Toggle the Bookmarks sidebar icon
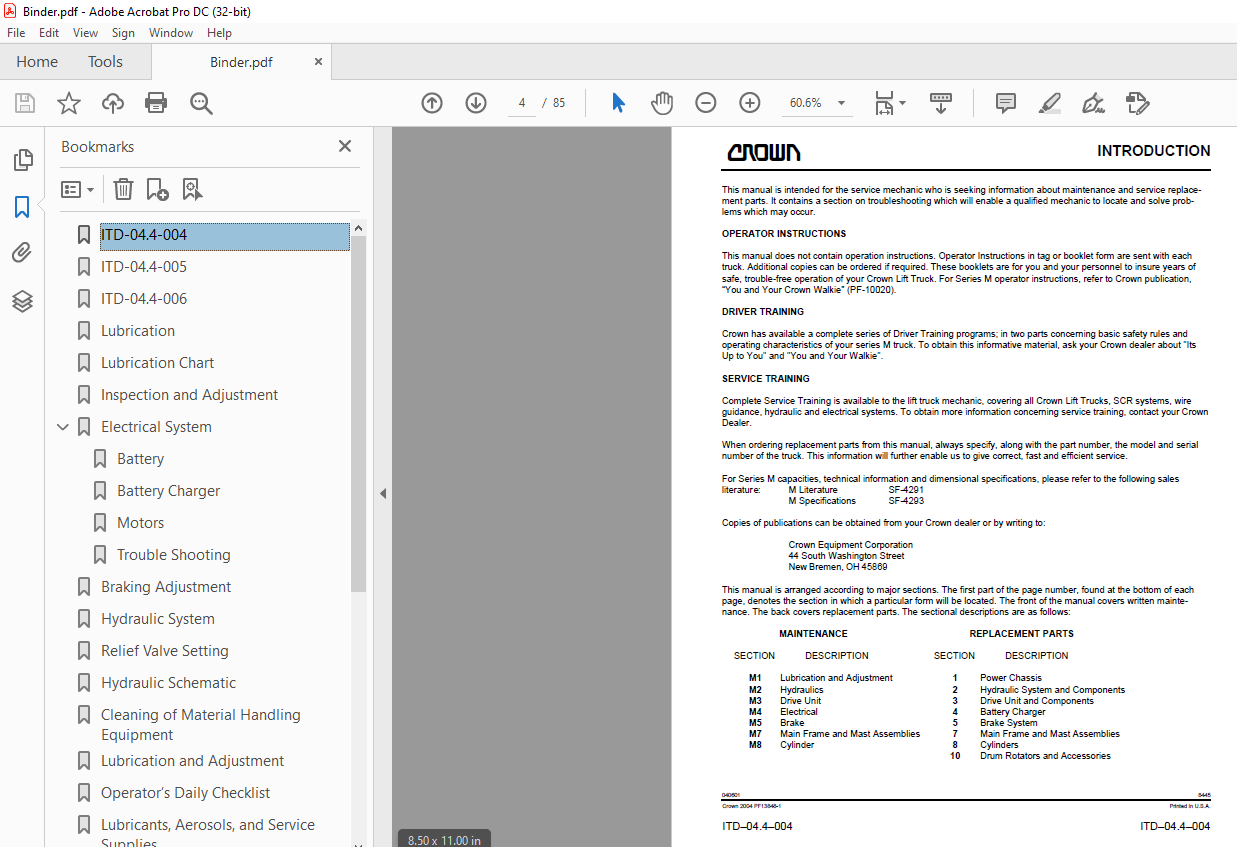Image resolution: width=1237 pixels, height=847 pixels. (x=22, y=207)
